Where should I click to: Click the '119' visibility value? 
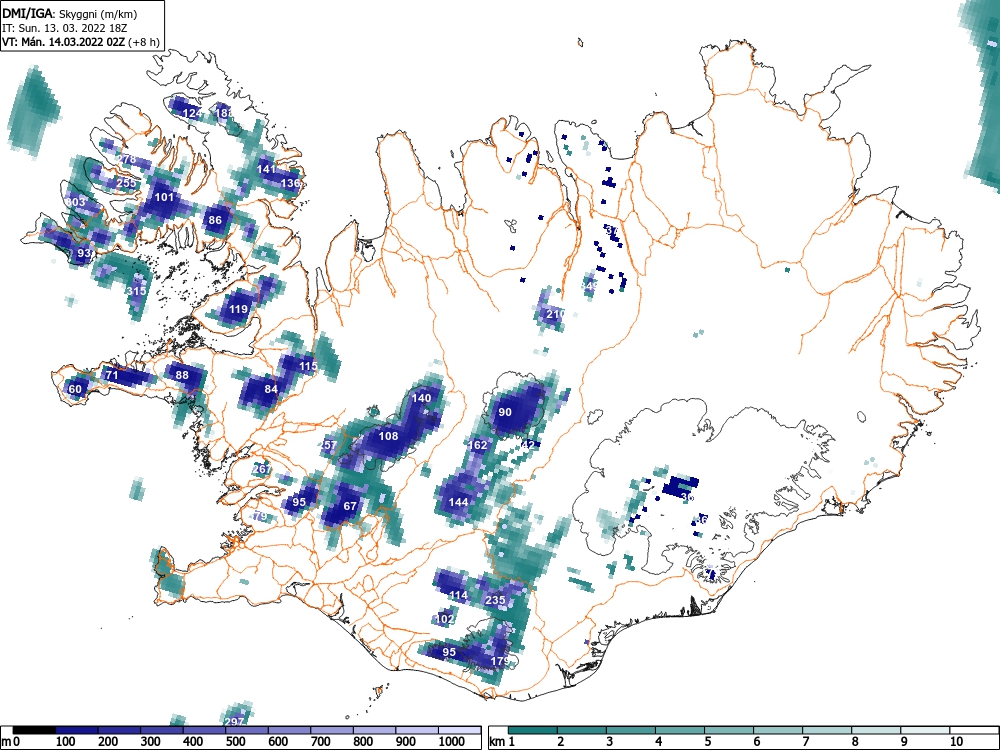pos(238,309)
